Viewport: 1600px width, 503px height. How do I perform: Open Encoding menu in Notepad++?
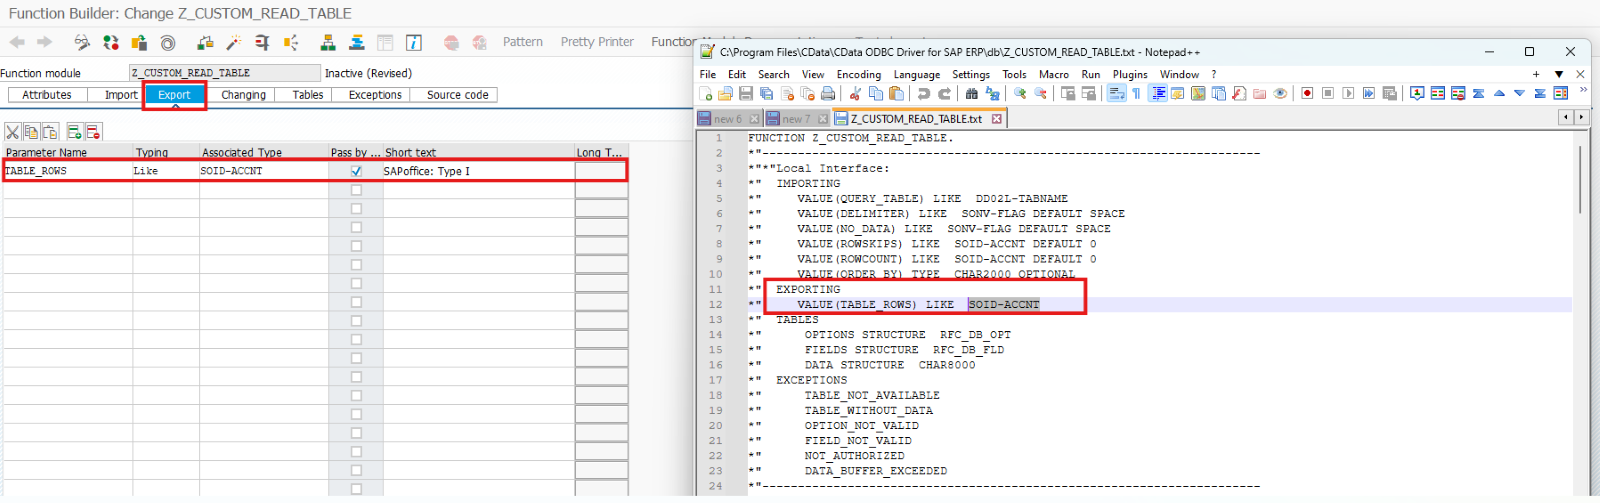pyautogui.click(x=859, y=74)
